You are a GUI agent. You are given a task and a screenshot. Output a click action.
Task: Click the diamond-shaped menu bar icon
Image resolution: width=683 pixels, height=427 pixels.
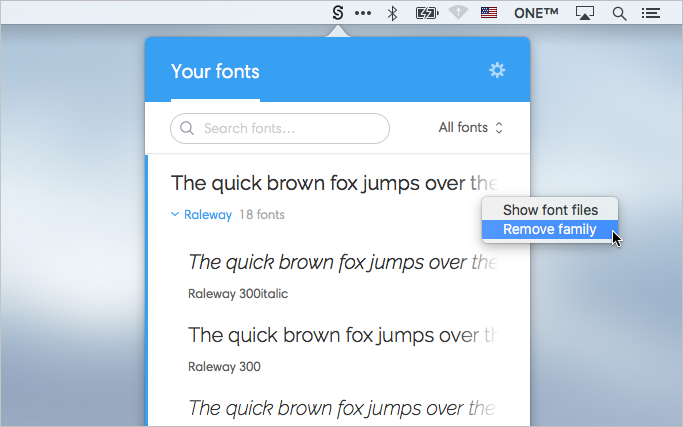[458, 13]
